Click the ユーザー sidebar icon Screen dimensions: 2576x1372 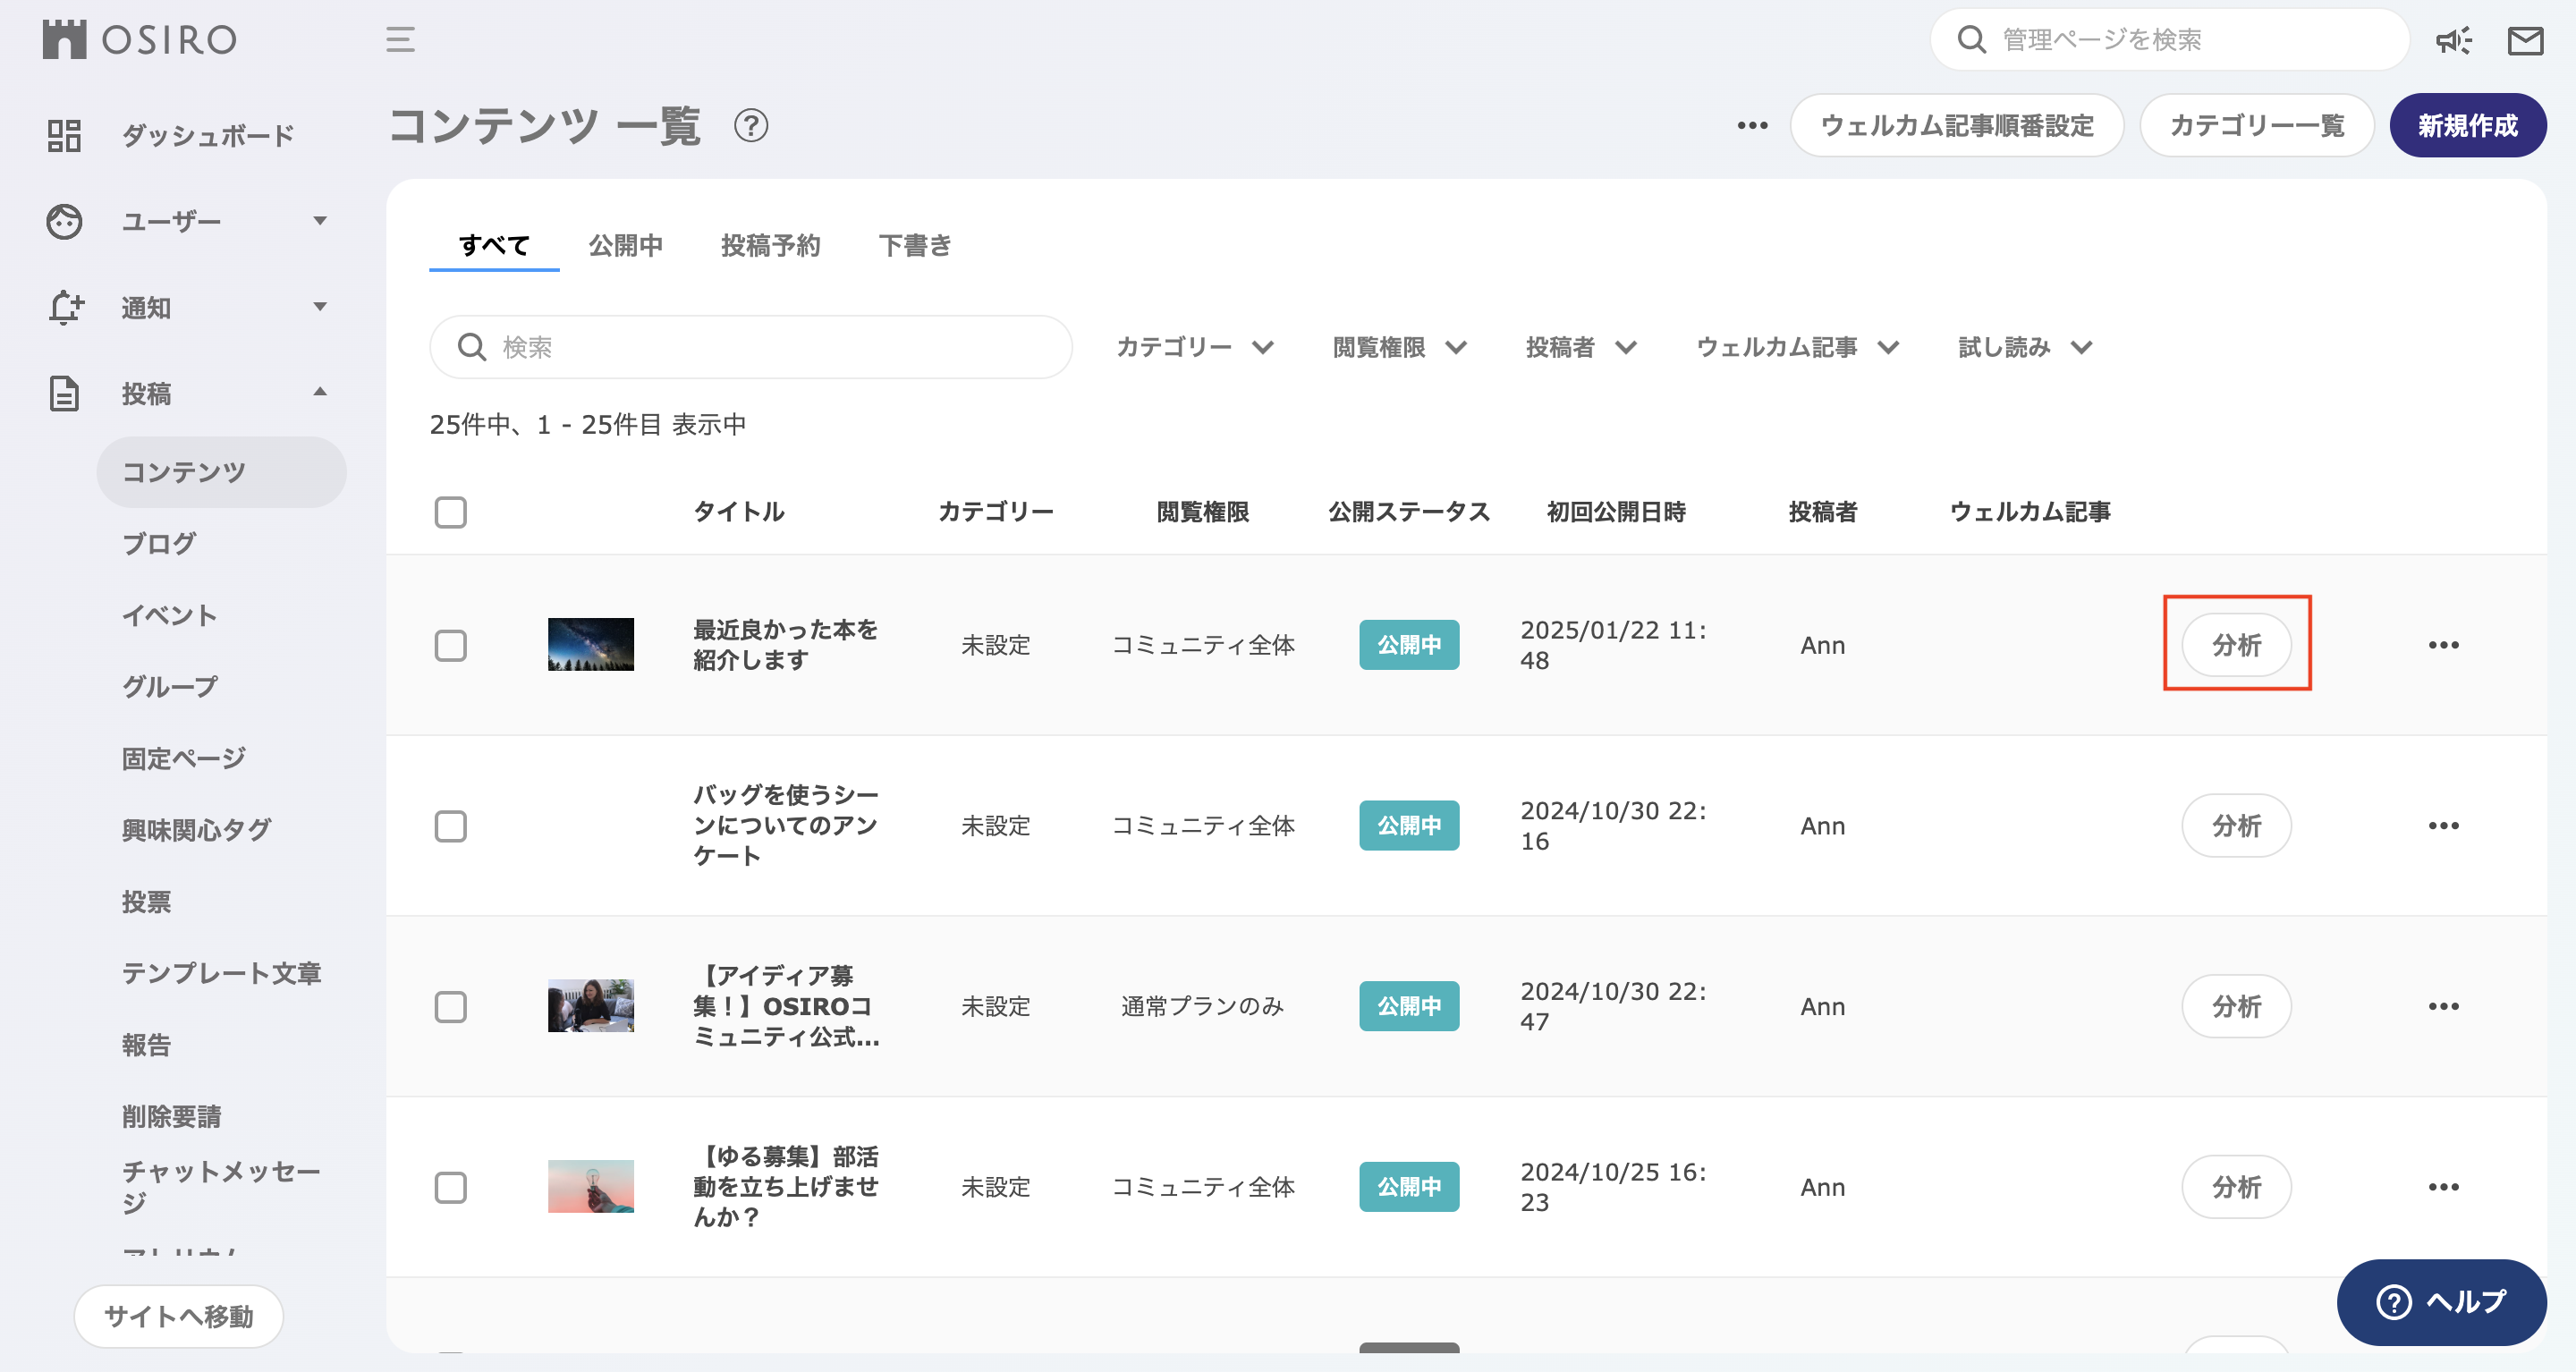[64, 221]
